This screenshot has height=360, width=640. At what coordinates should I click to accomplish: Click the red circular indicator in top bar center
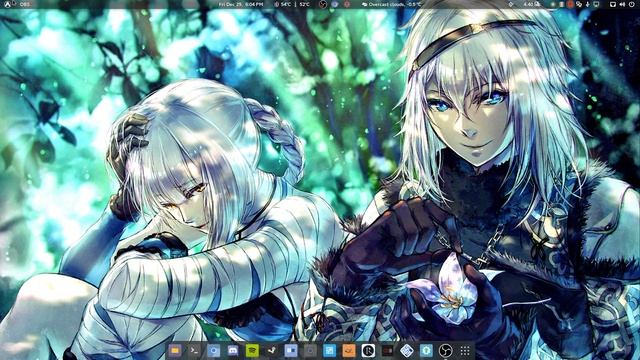tap(347, 4)
